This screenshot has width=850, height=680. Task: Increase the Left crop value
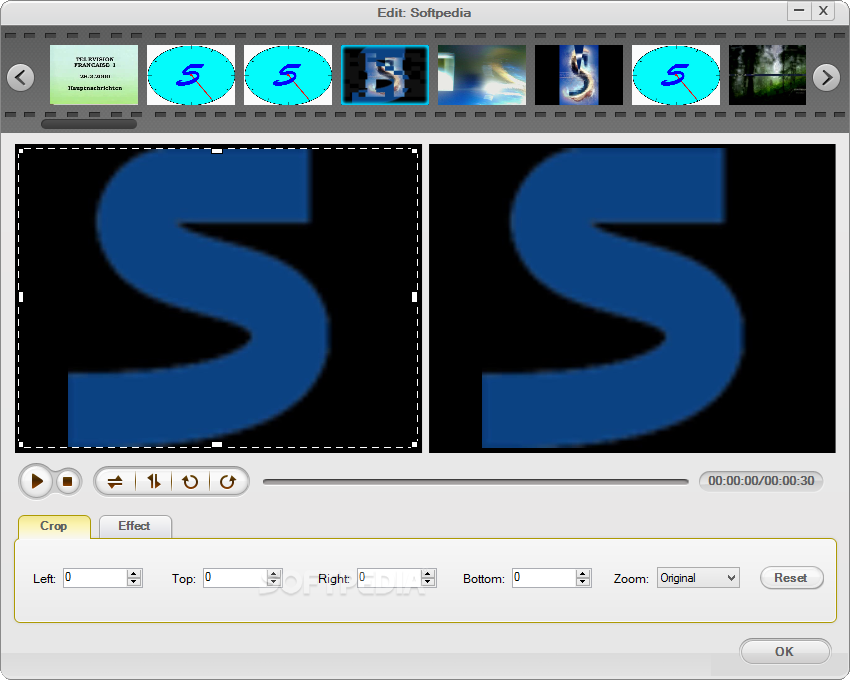point(134,574)
